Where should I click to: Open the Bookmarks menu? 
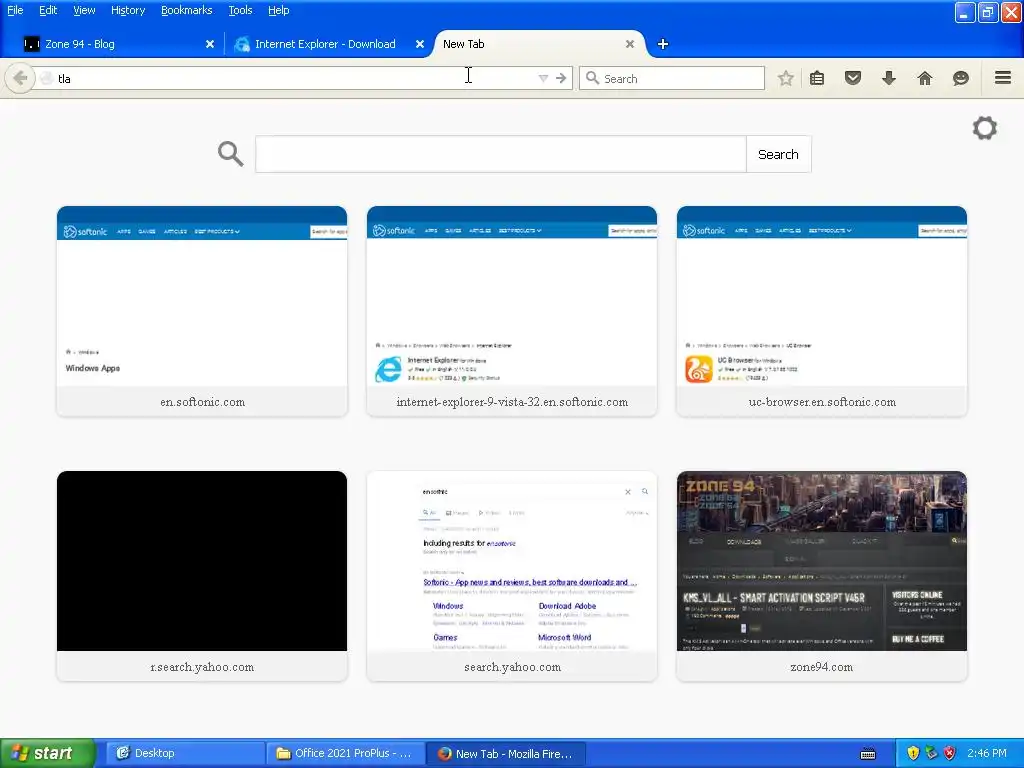(x=187, y=10)
